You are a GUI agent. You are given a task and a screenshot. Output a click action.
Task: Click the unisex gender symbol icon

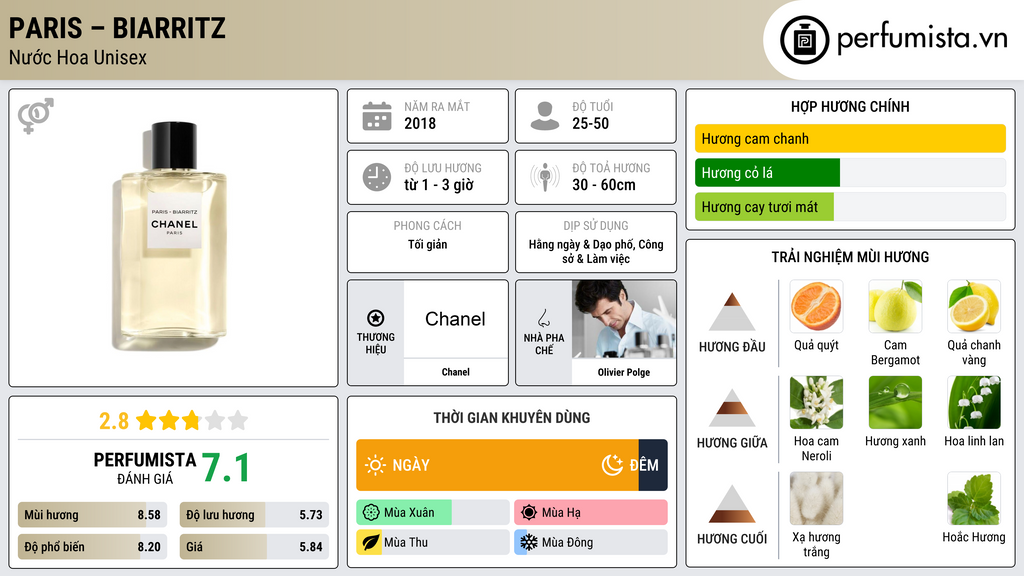[36, 116]
